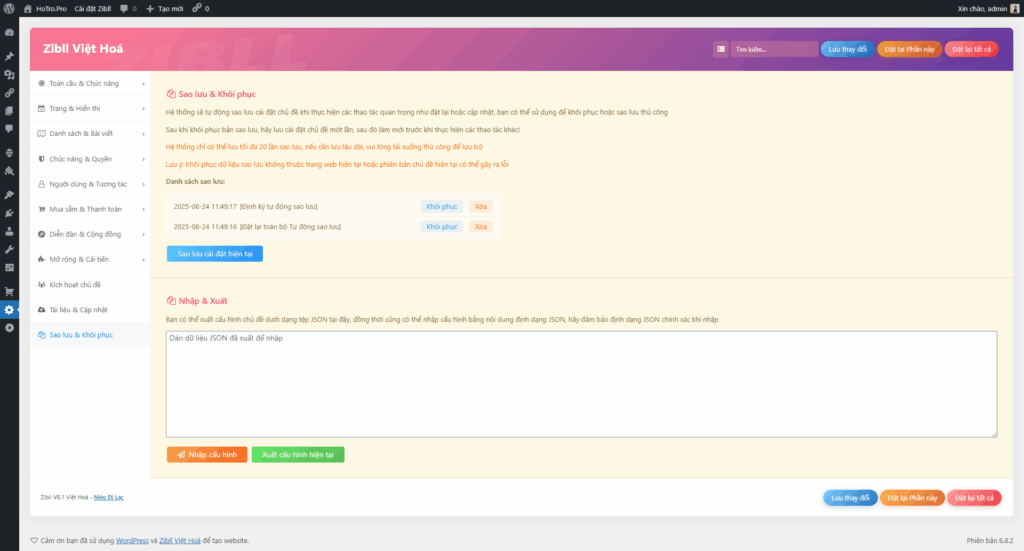Click top Lưu thay đổi button
Image resolution: width=1024 pixels, height=551 pixels.
847,49
